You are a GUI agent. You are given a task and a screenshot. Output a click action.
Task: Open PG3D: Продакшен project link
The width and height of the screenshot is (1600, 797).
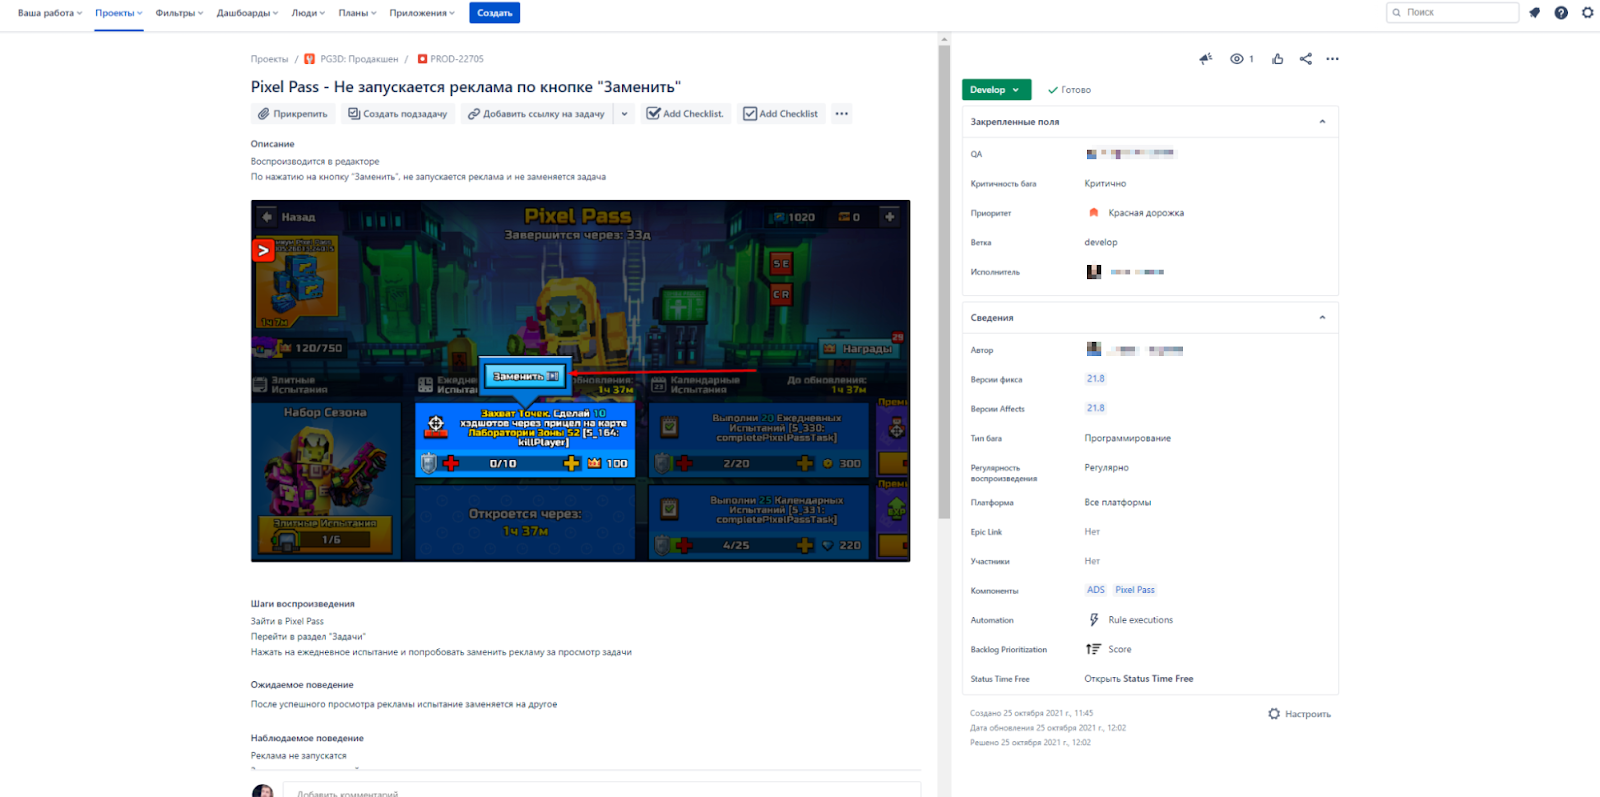point(359,59)
